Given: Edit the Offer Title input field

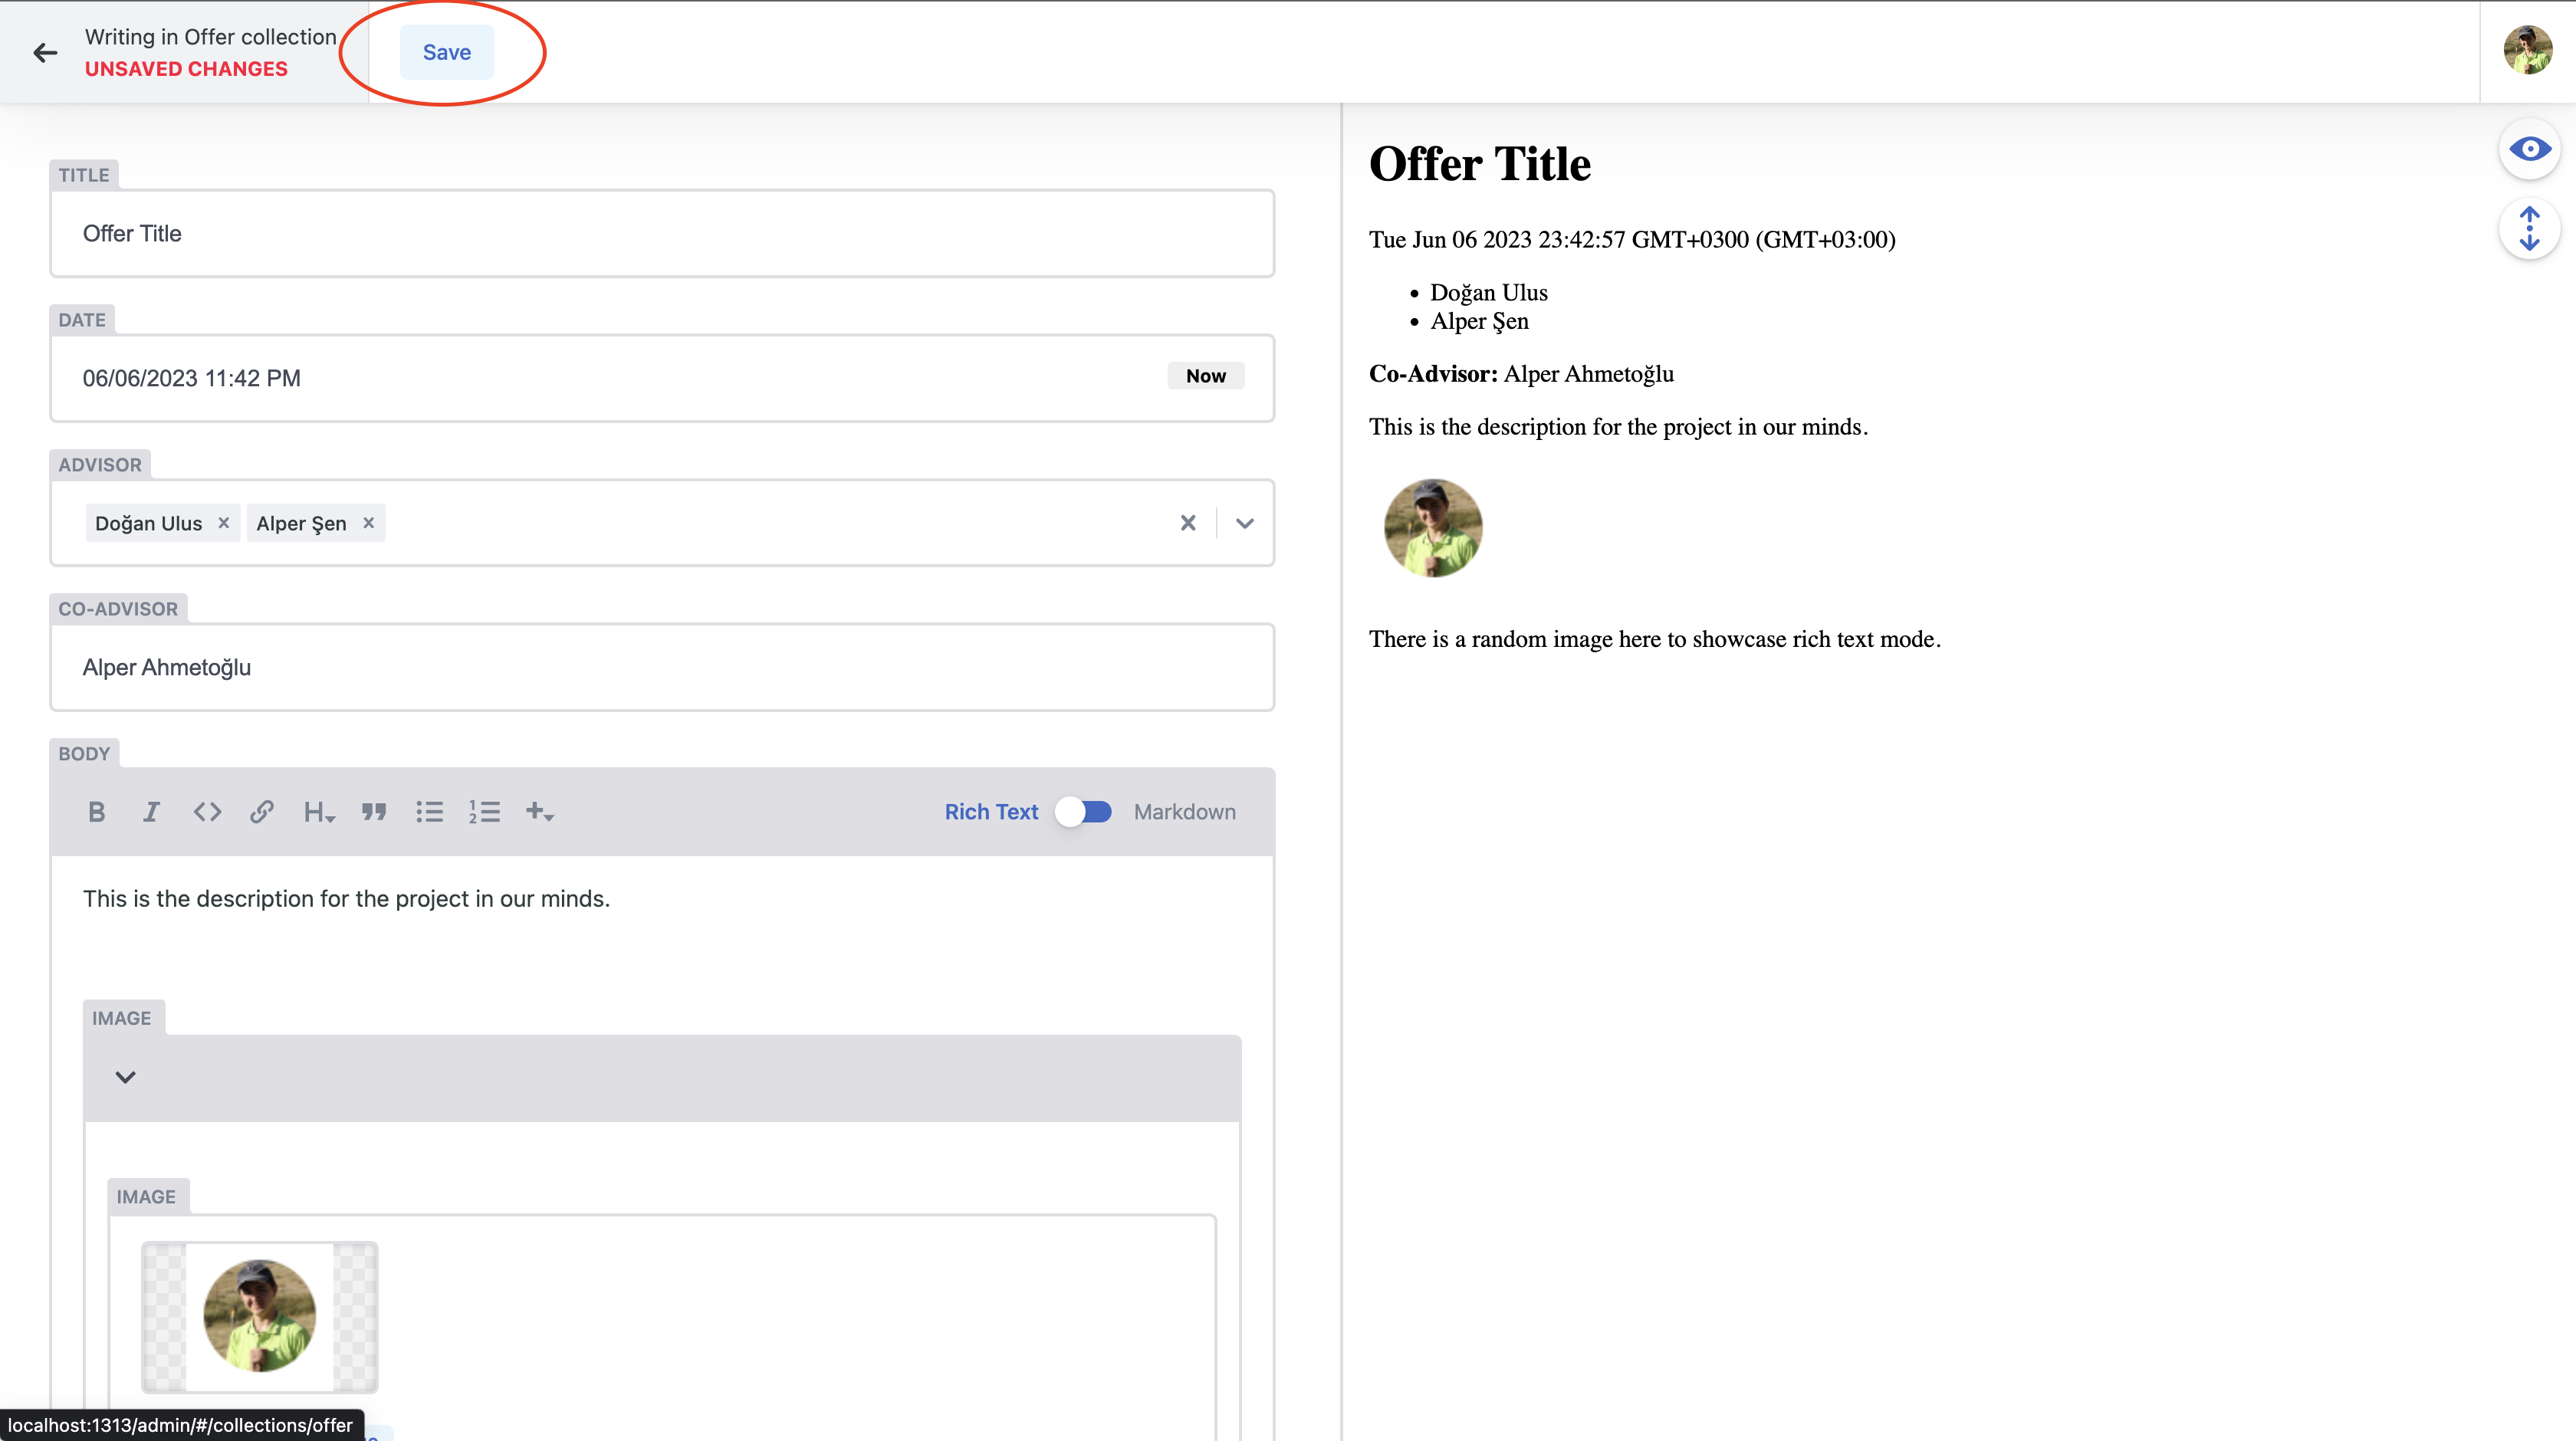Looking at the screenshot, I should [x=662, y=233].
